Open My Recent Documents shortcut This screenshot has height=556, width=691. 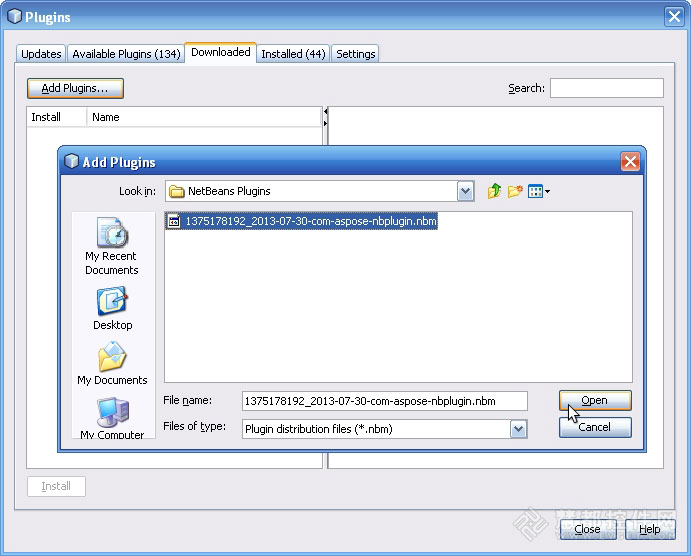pos(112,246)
